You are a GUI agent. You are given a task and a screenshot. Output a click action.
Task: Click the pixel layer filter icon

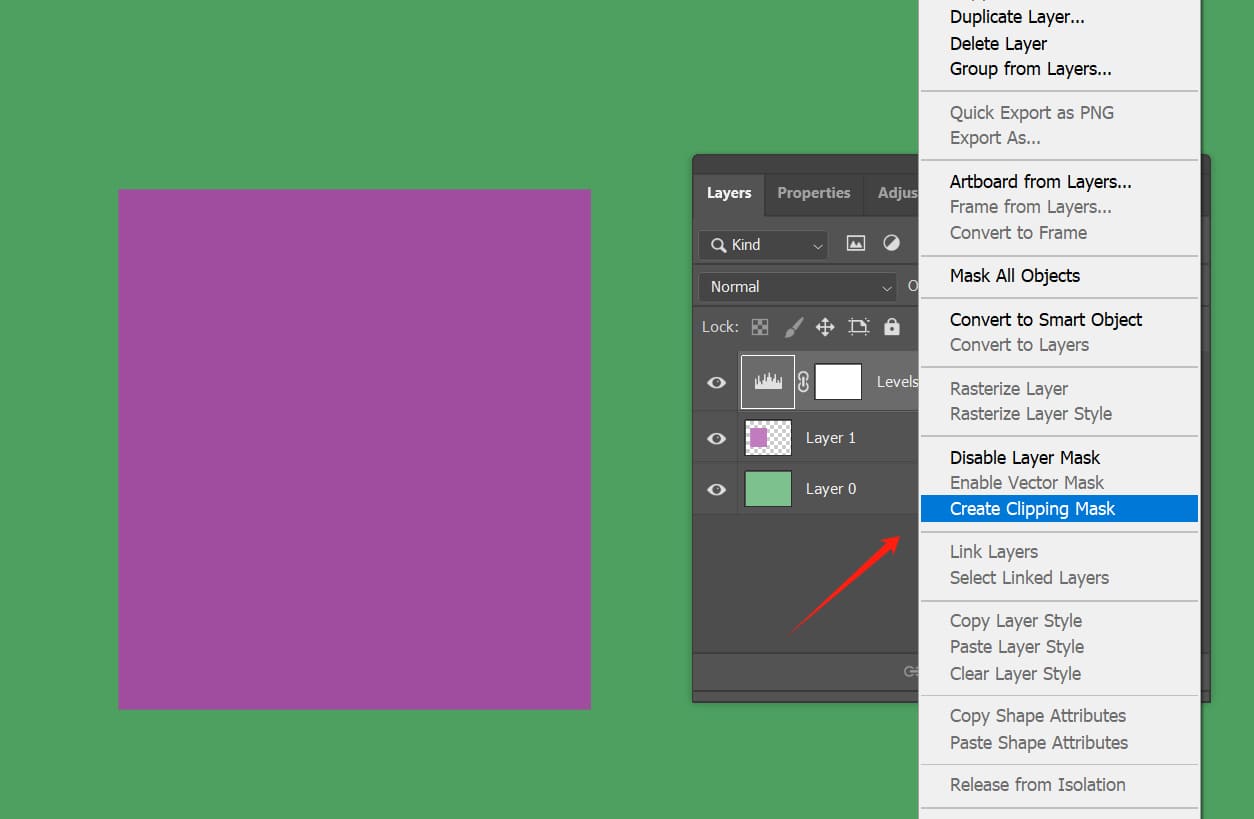(x=856, y=244)
